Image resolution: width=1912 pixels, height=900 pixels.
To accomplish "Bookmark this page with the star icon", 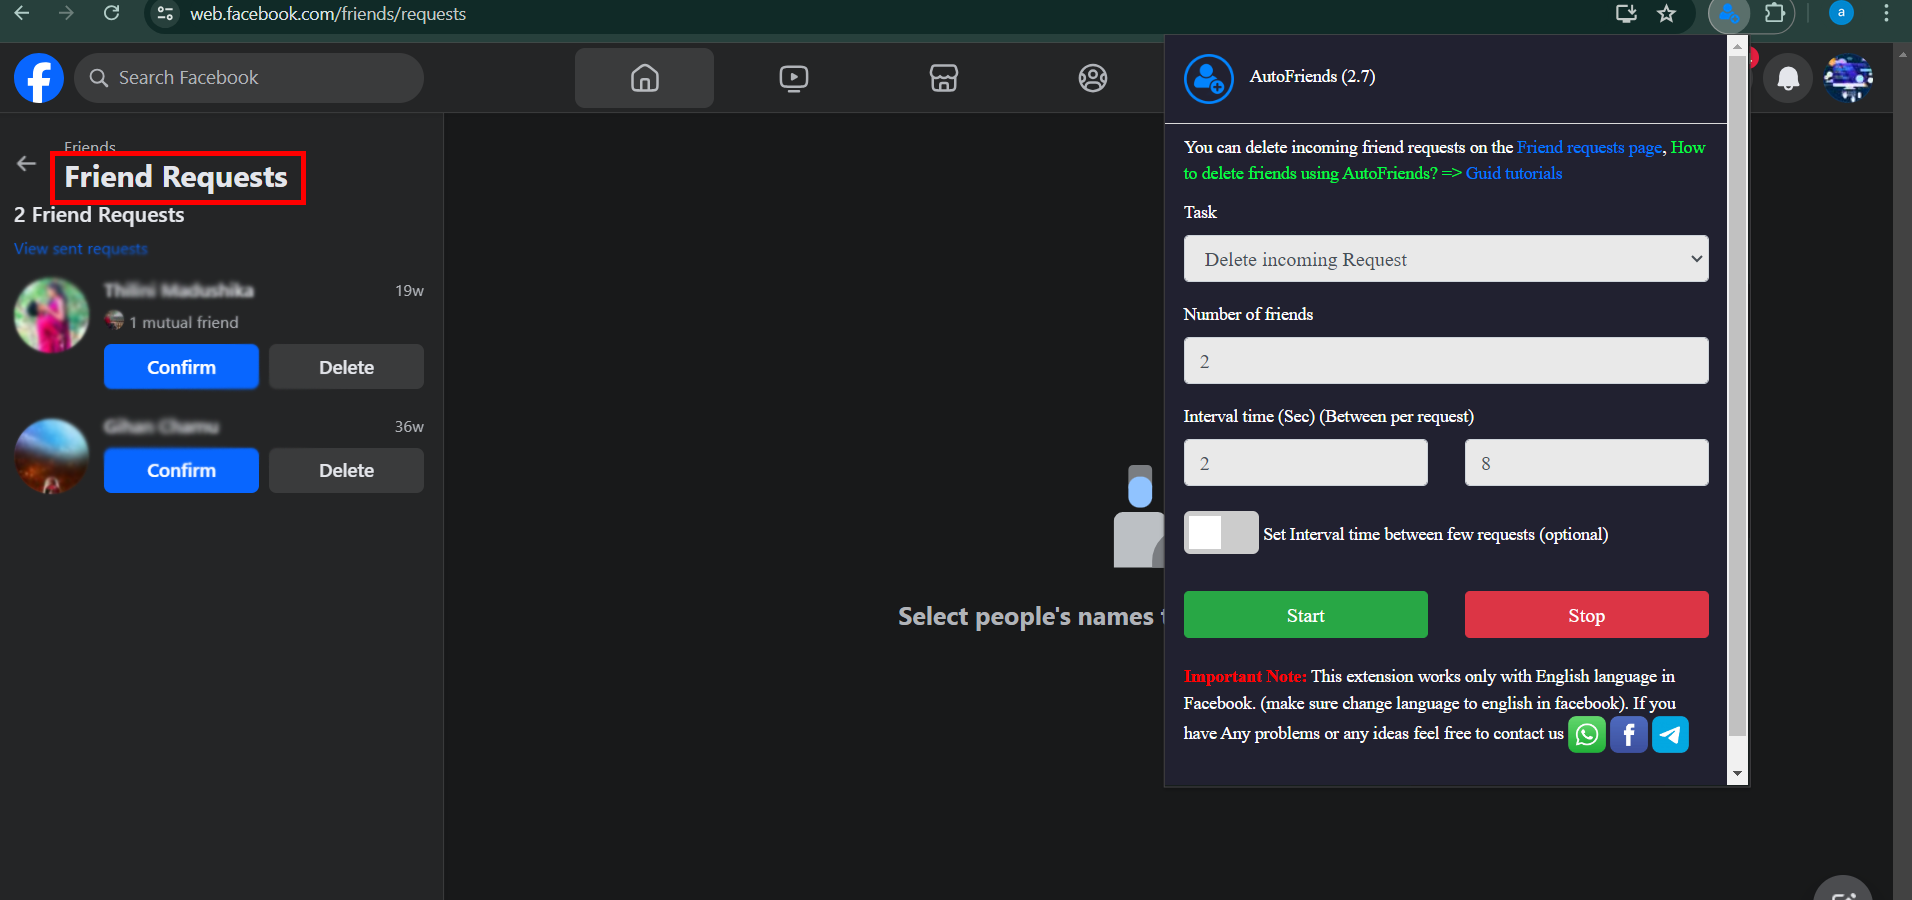I will pyautogui.click(x=1666, y=14).
